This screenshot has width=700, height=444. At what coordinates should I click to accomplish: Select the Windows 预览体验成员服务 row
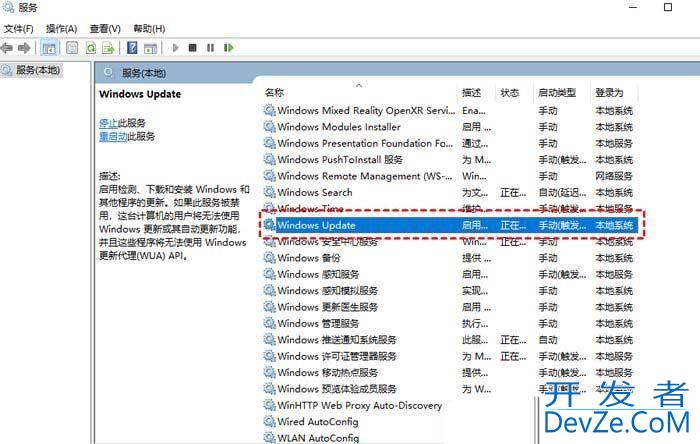448,389
